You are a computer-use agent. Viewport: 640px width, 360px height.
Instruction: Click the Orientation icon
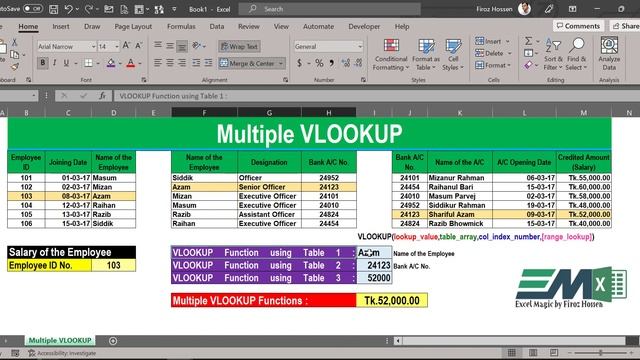coord(197,46)
